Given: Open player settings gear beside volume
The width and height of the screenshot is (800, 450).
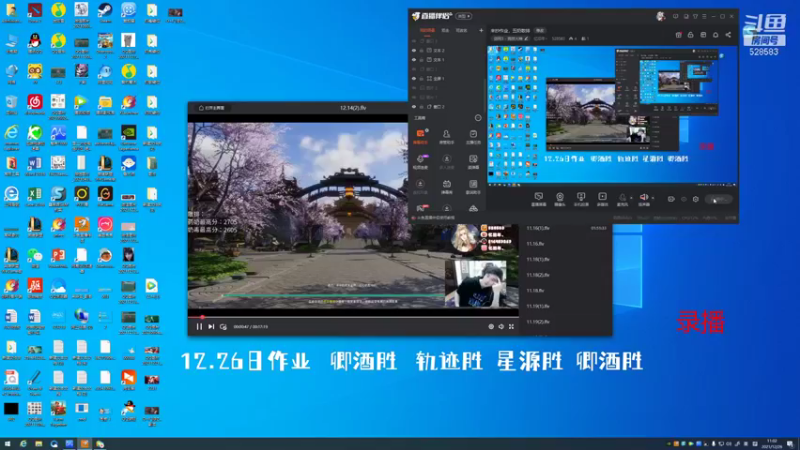Looking at the screenshot, I should pos(491,327).
